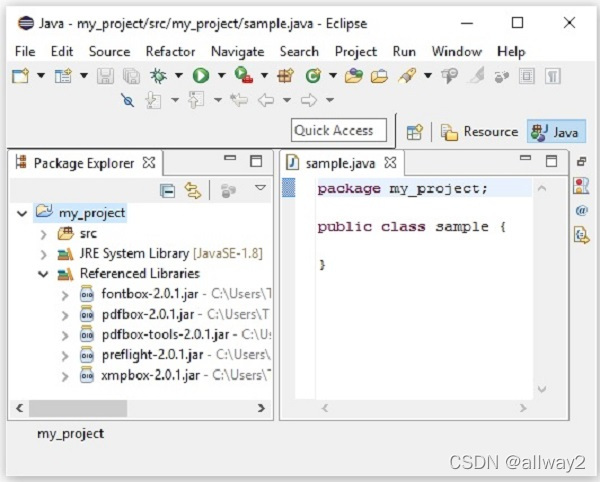Toggle Mark Occurrences icon
The width and height of the screenshot is (600, 482).
pos(477,75)
